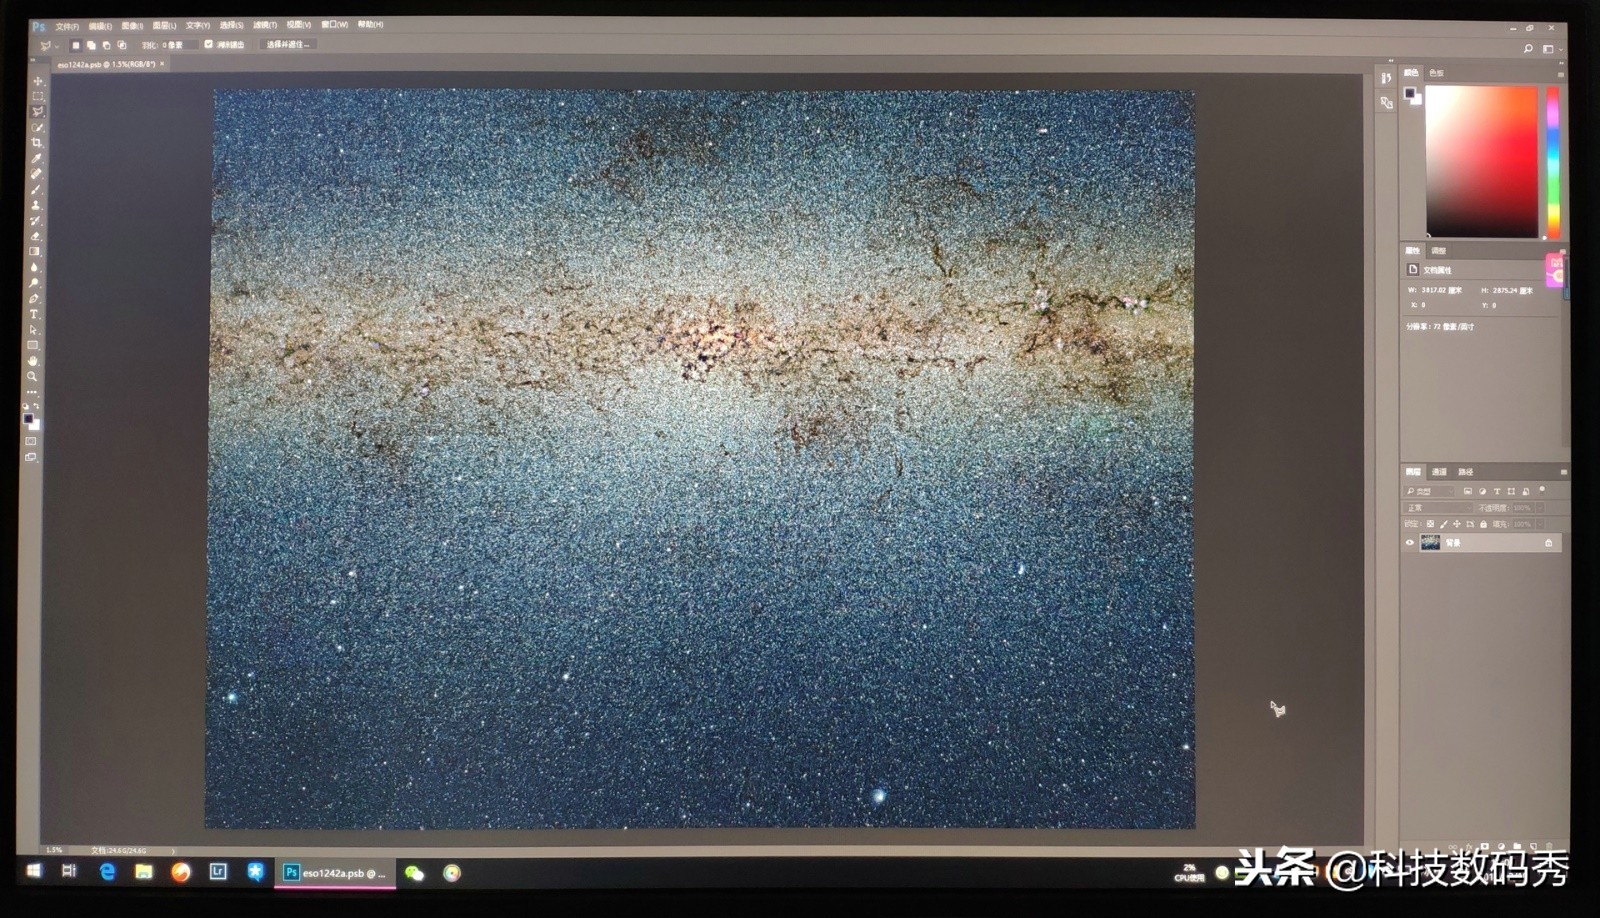
Task: Open the Layers panel options menu
Action: tap(1563, 472)
